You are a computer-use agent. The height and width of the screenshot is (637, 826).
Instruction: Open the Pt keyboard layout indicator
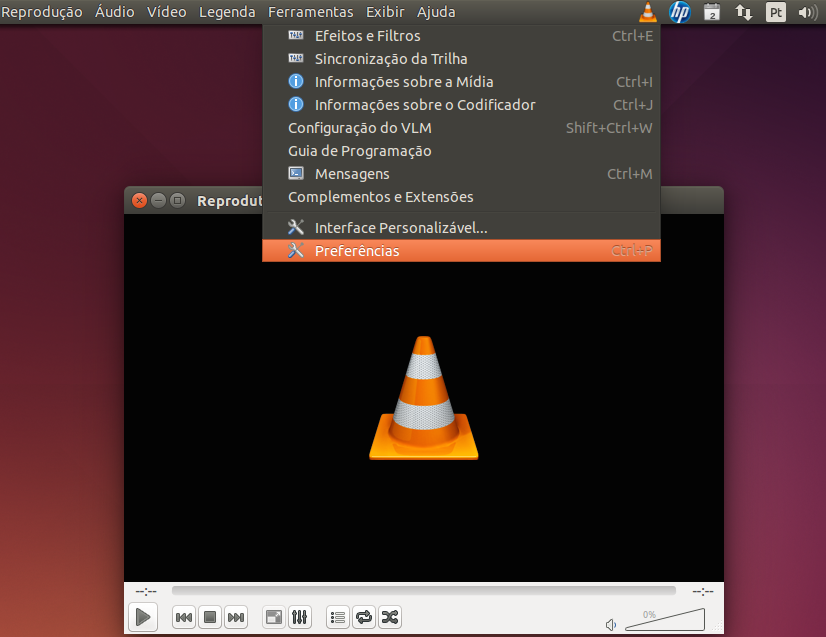tap(775, 12)
